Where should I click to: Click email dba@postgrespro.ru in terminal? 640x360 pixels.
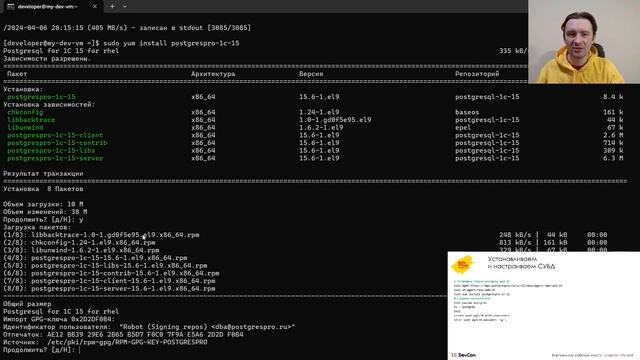[251, 327]
